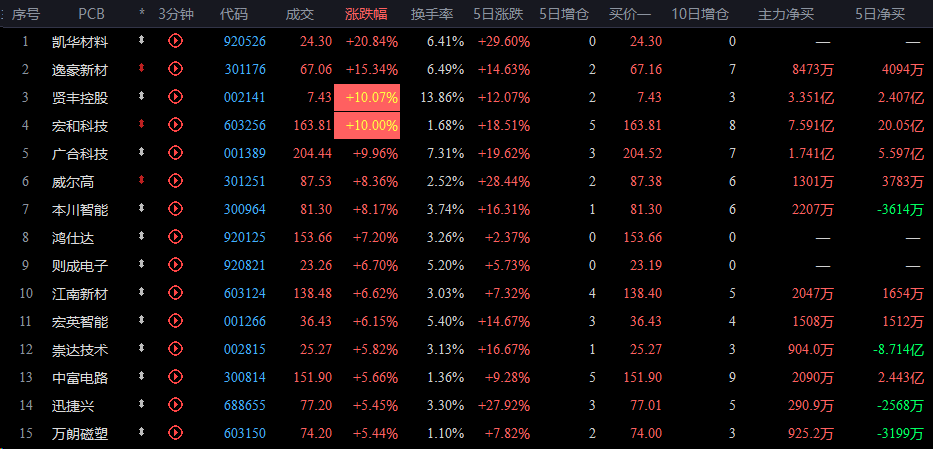Screen dimensions: 933x449
Task: Click the 5日净买 column header
Action: 880,14
